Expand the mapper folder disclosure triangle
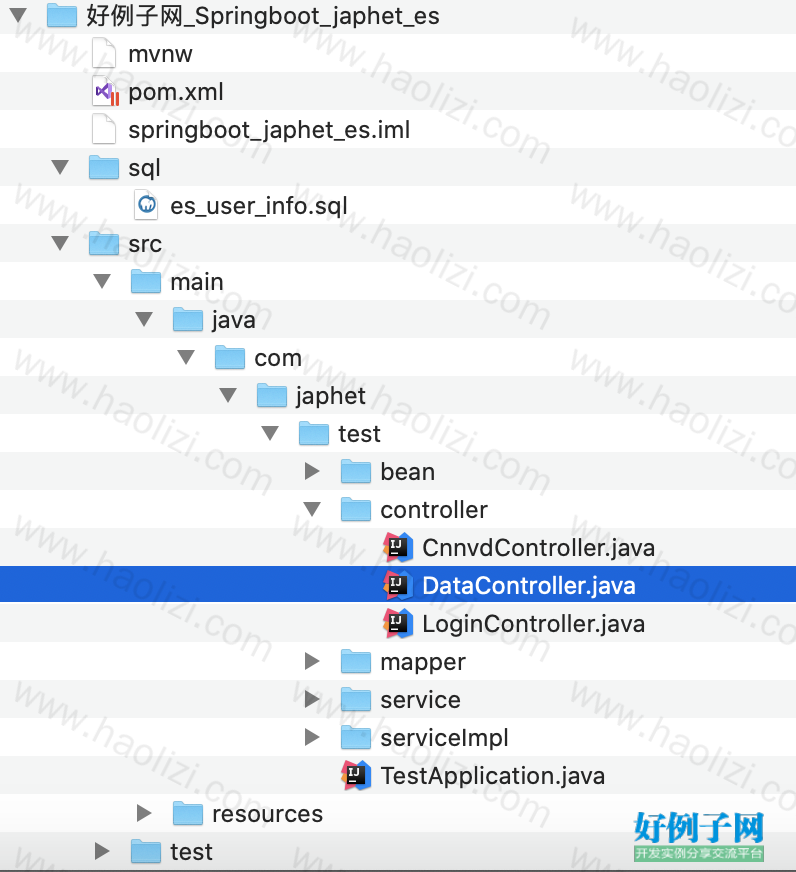This screenshot has width=796, height=872. 312,661
